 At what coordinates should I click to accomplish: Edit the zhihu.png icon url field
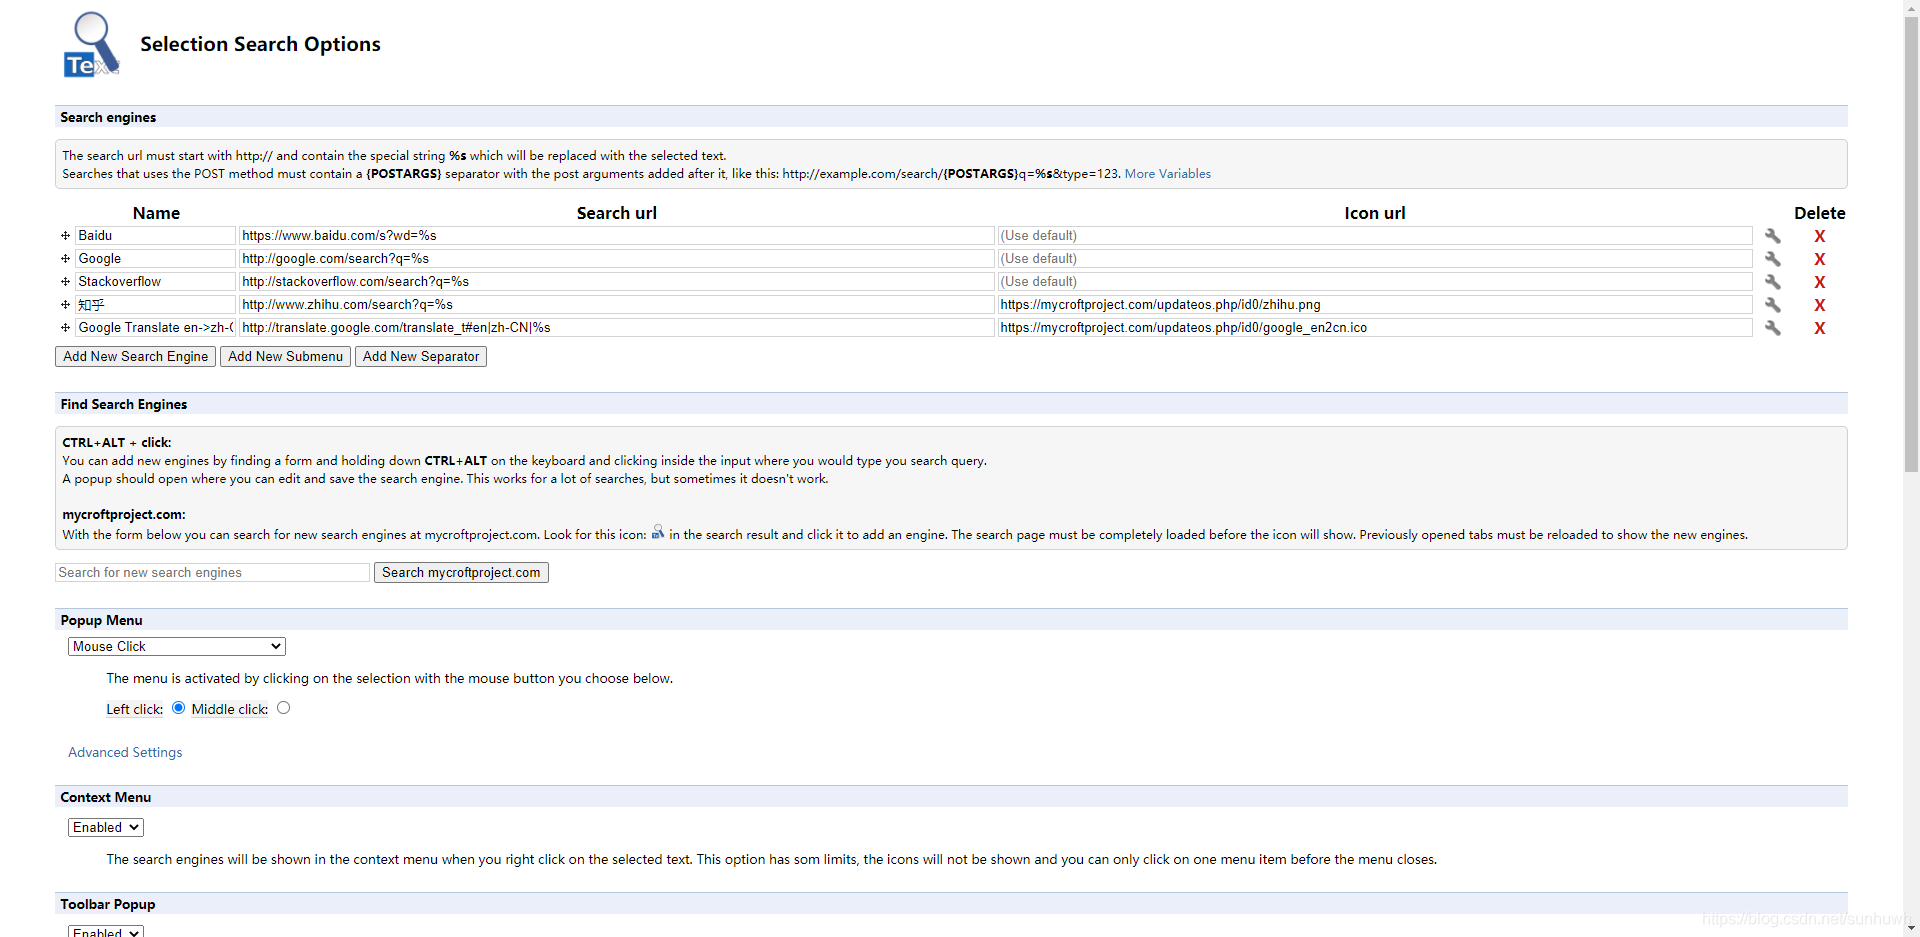(1375, 305)
